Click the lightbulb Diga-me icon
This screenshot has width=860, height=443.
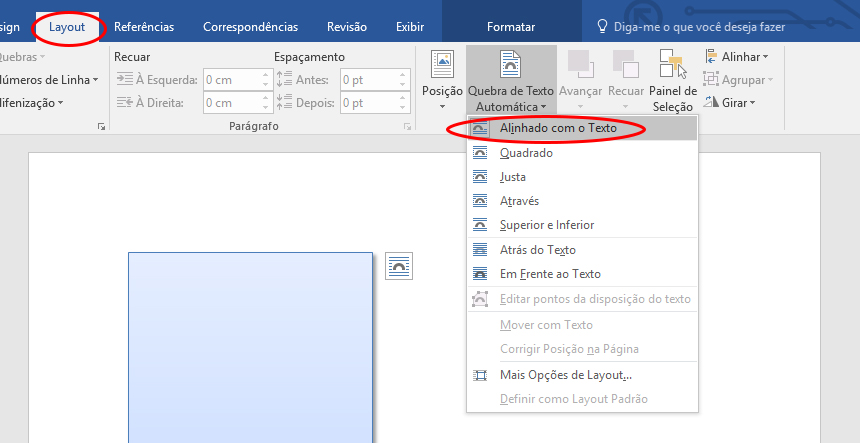click(x=602, y=27)
